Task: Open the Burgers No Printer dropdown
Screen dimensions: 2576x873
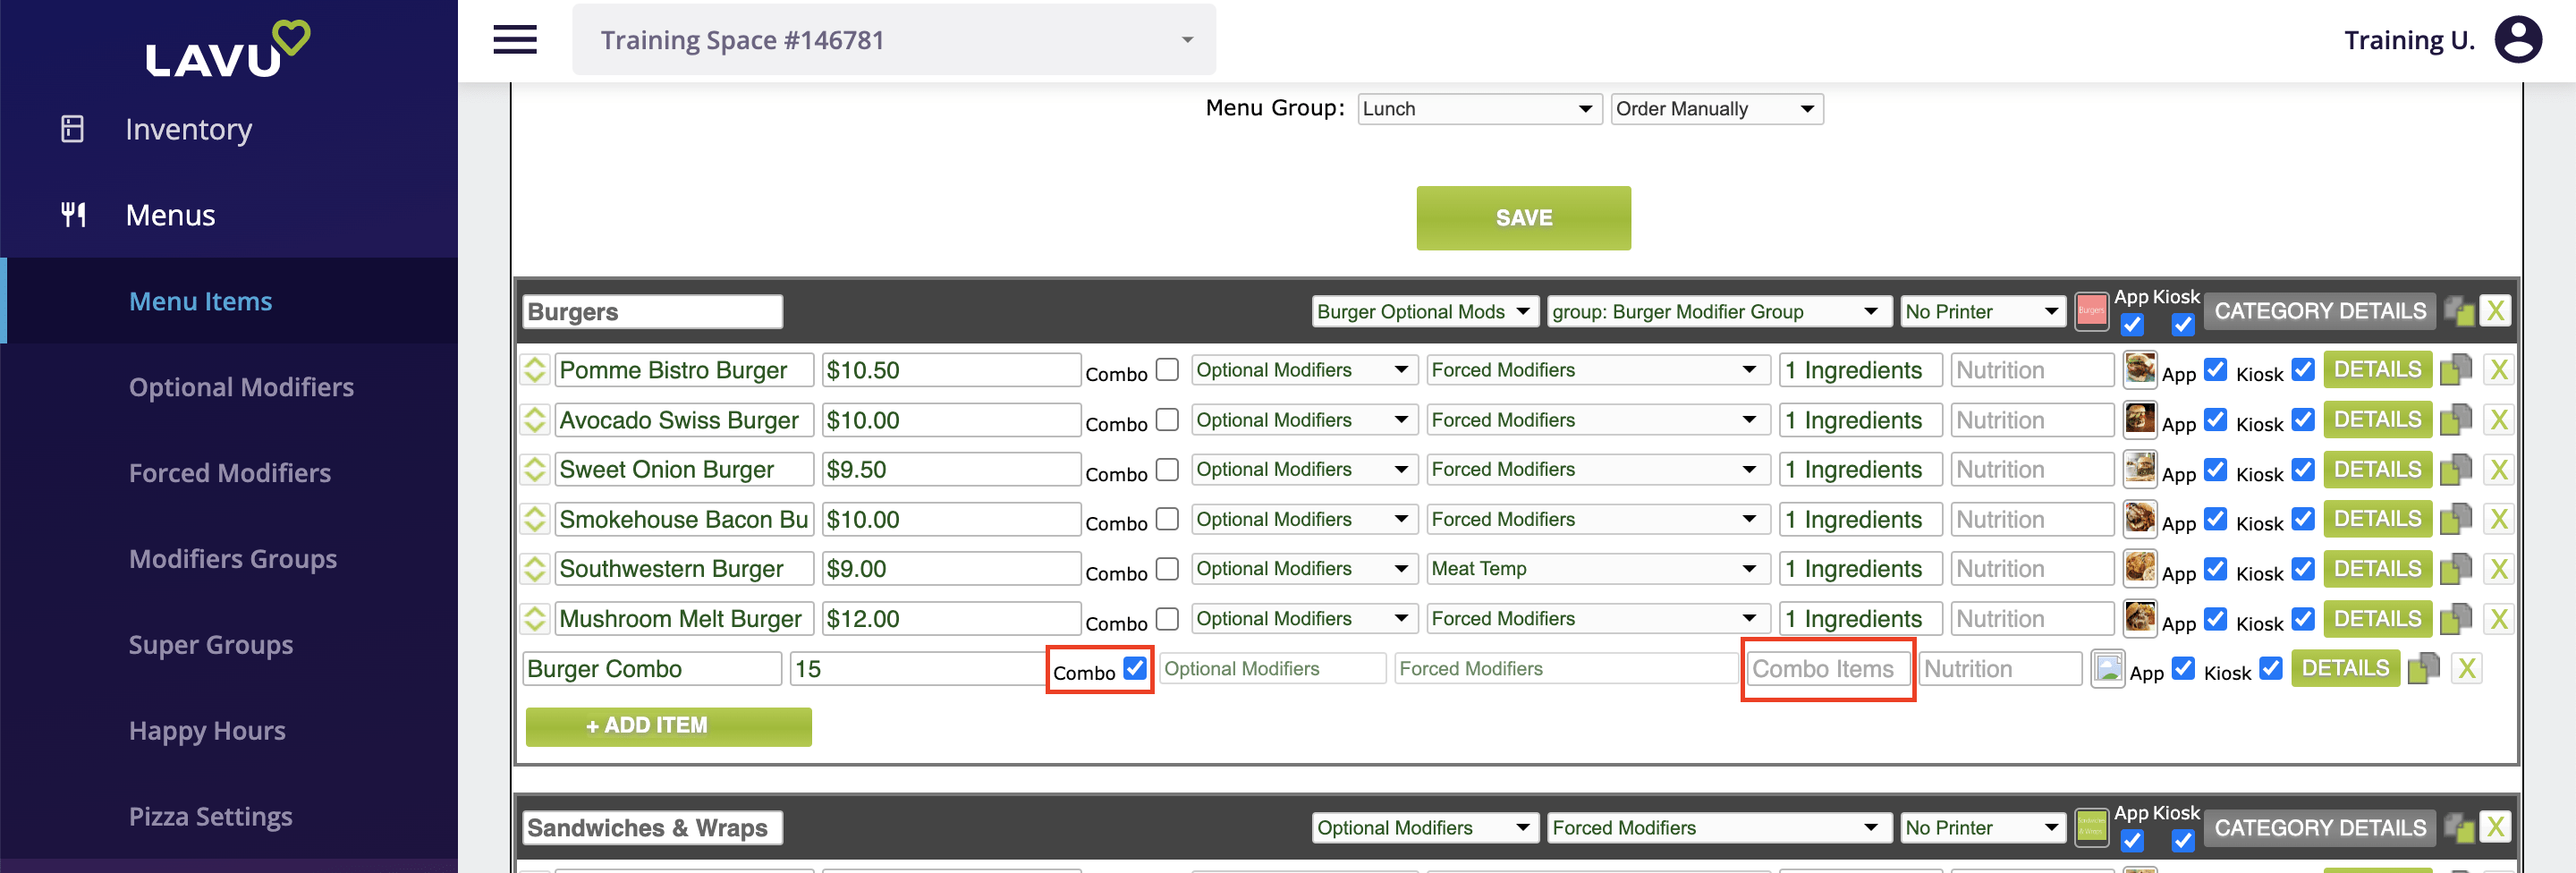Action: [x=1982, y=312]
